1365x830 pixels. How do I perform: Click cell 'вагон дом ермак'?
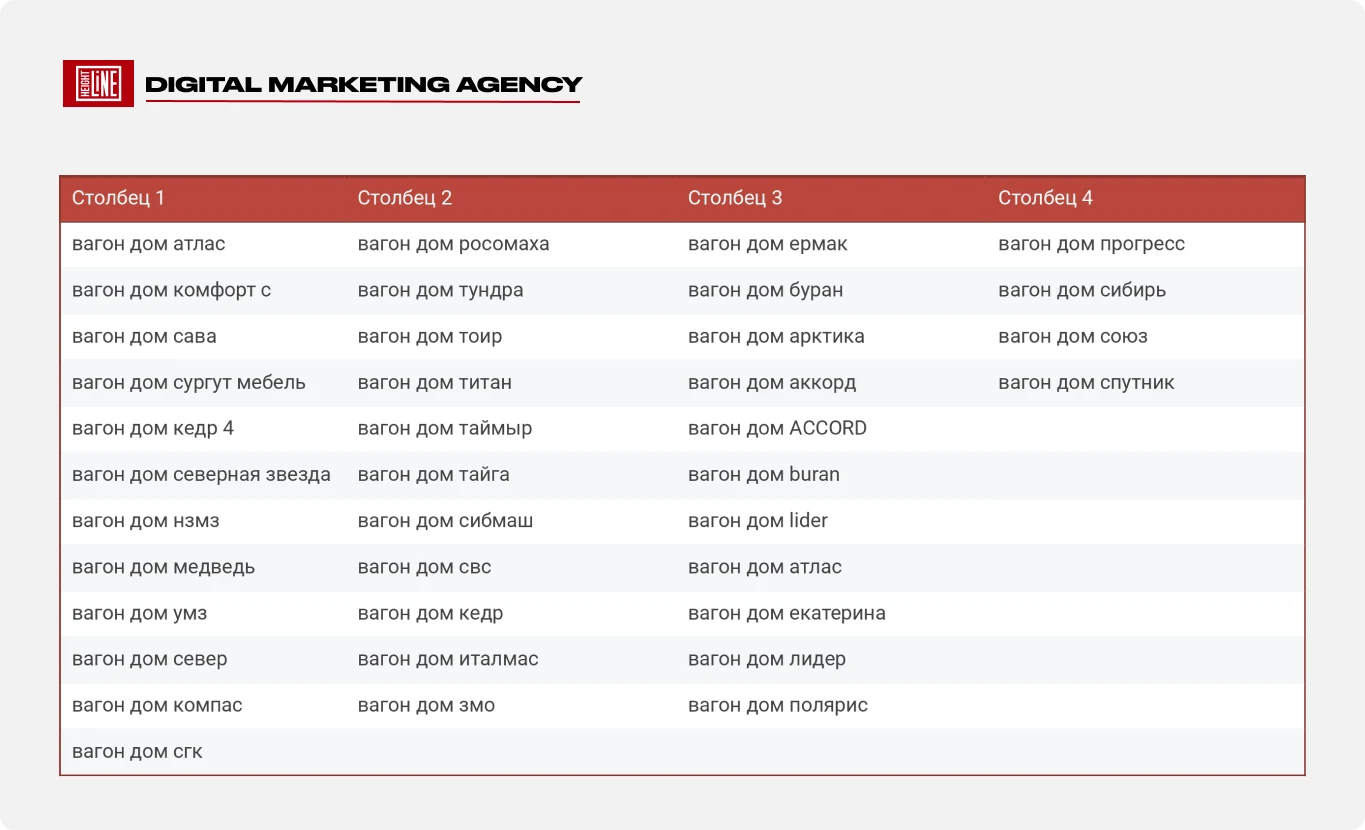(x=768, y=244)
